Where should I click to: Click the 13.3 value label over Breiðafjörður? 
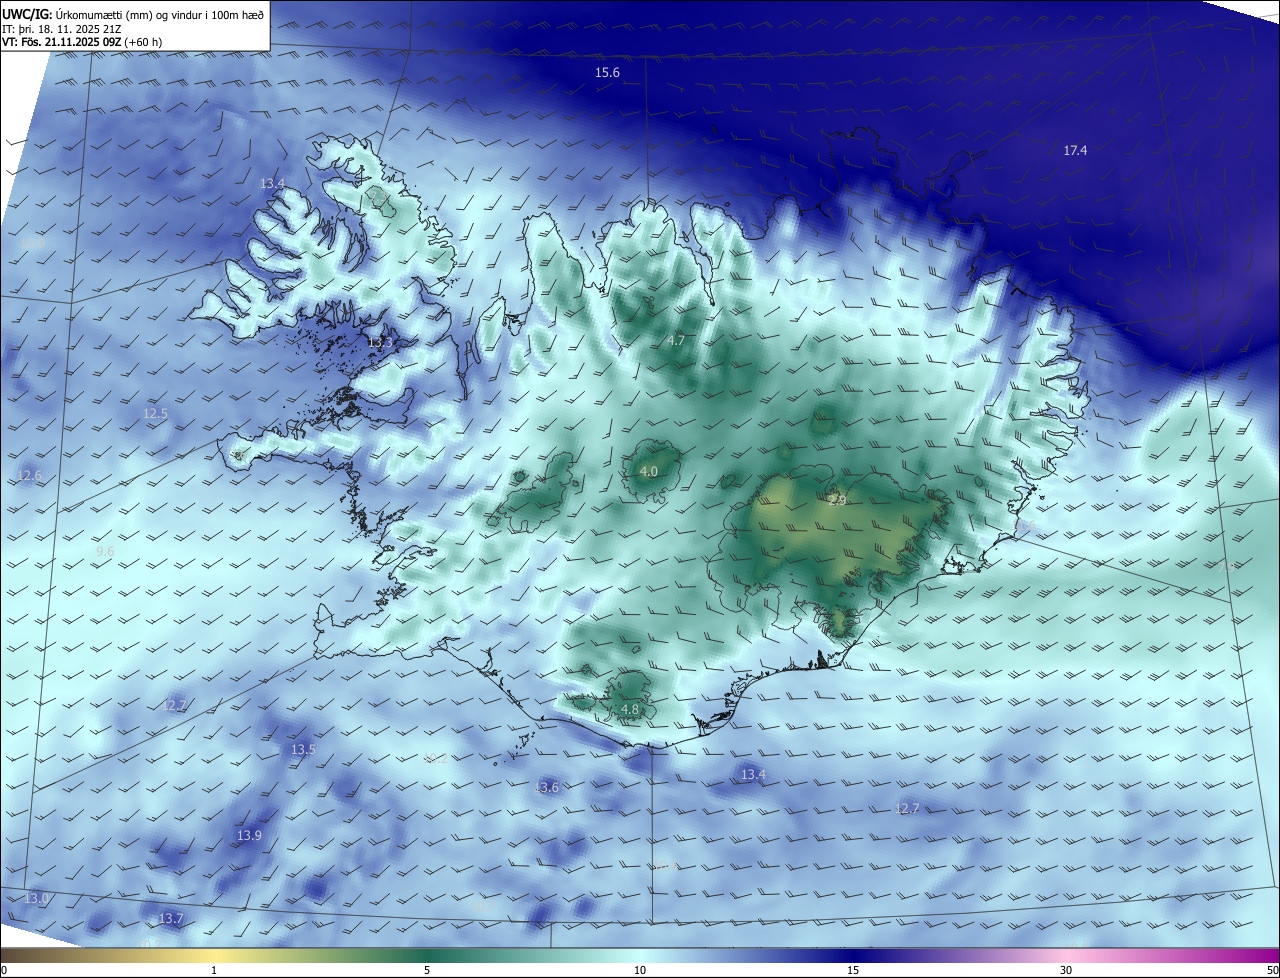pos(380,342)
